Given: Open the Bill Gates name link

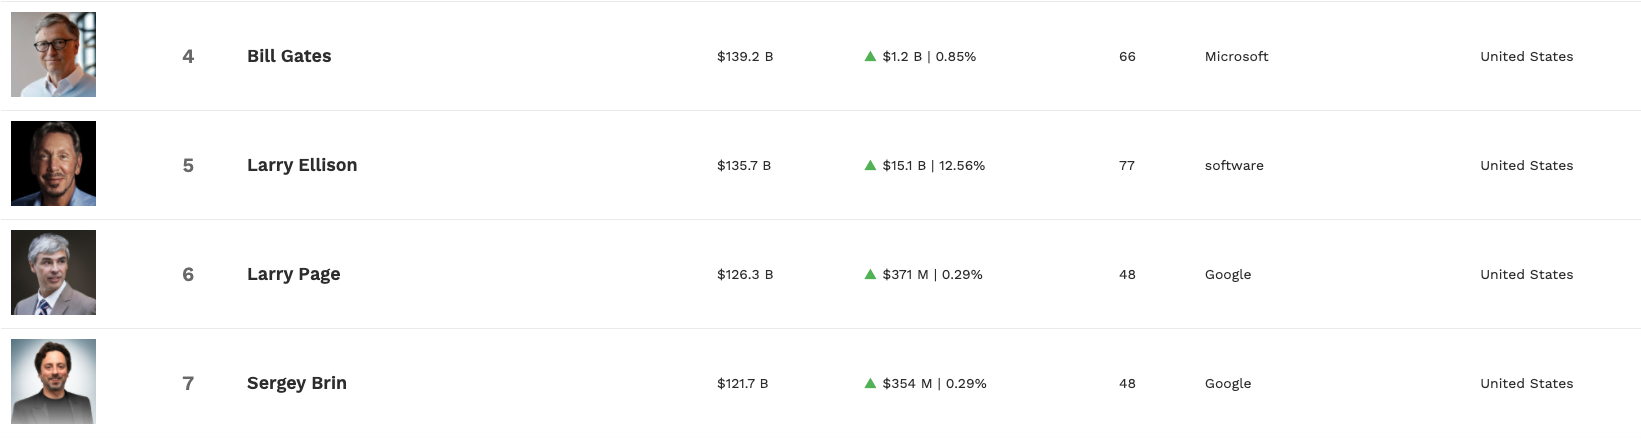Looking at the screenshot, I should pos(289,56).
